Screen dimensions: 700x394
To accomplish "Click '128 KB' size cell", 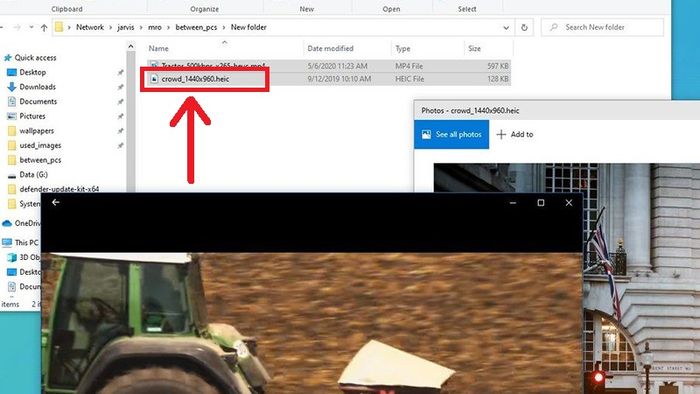I will pyautogui.click(x=498, y=79).
